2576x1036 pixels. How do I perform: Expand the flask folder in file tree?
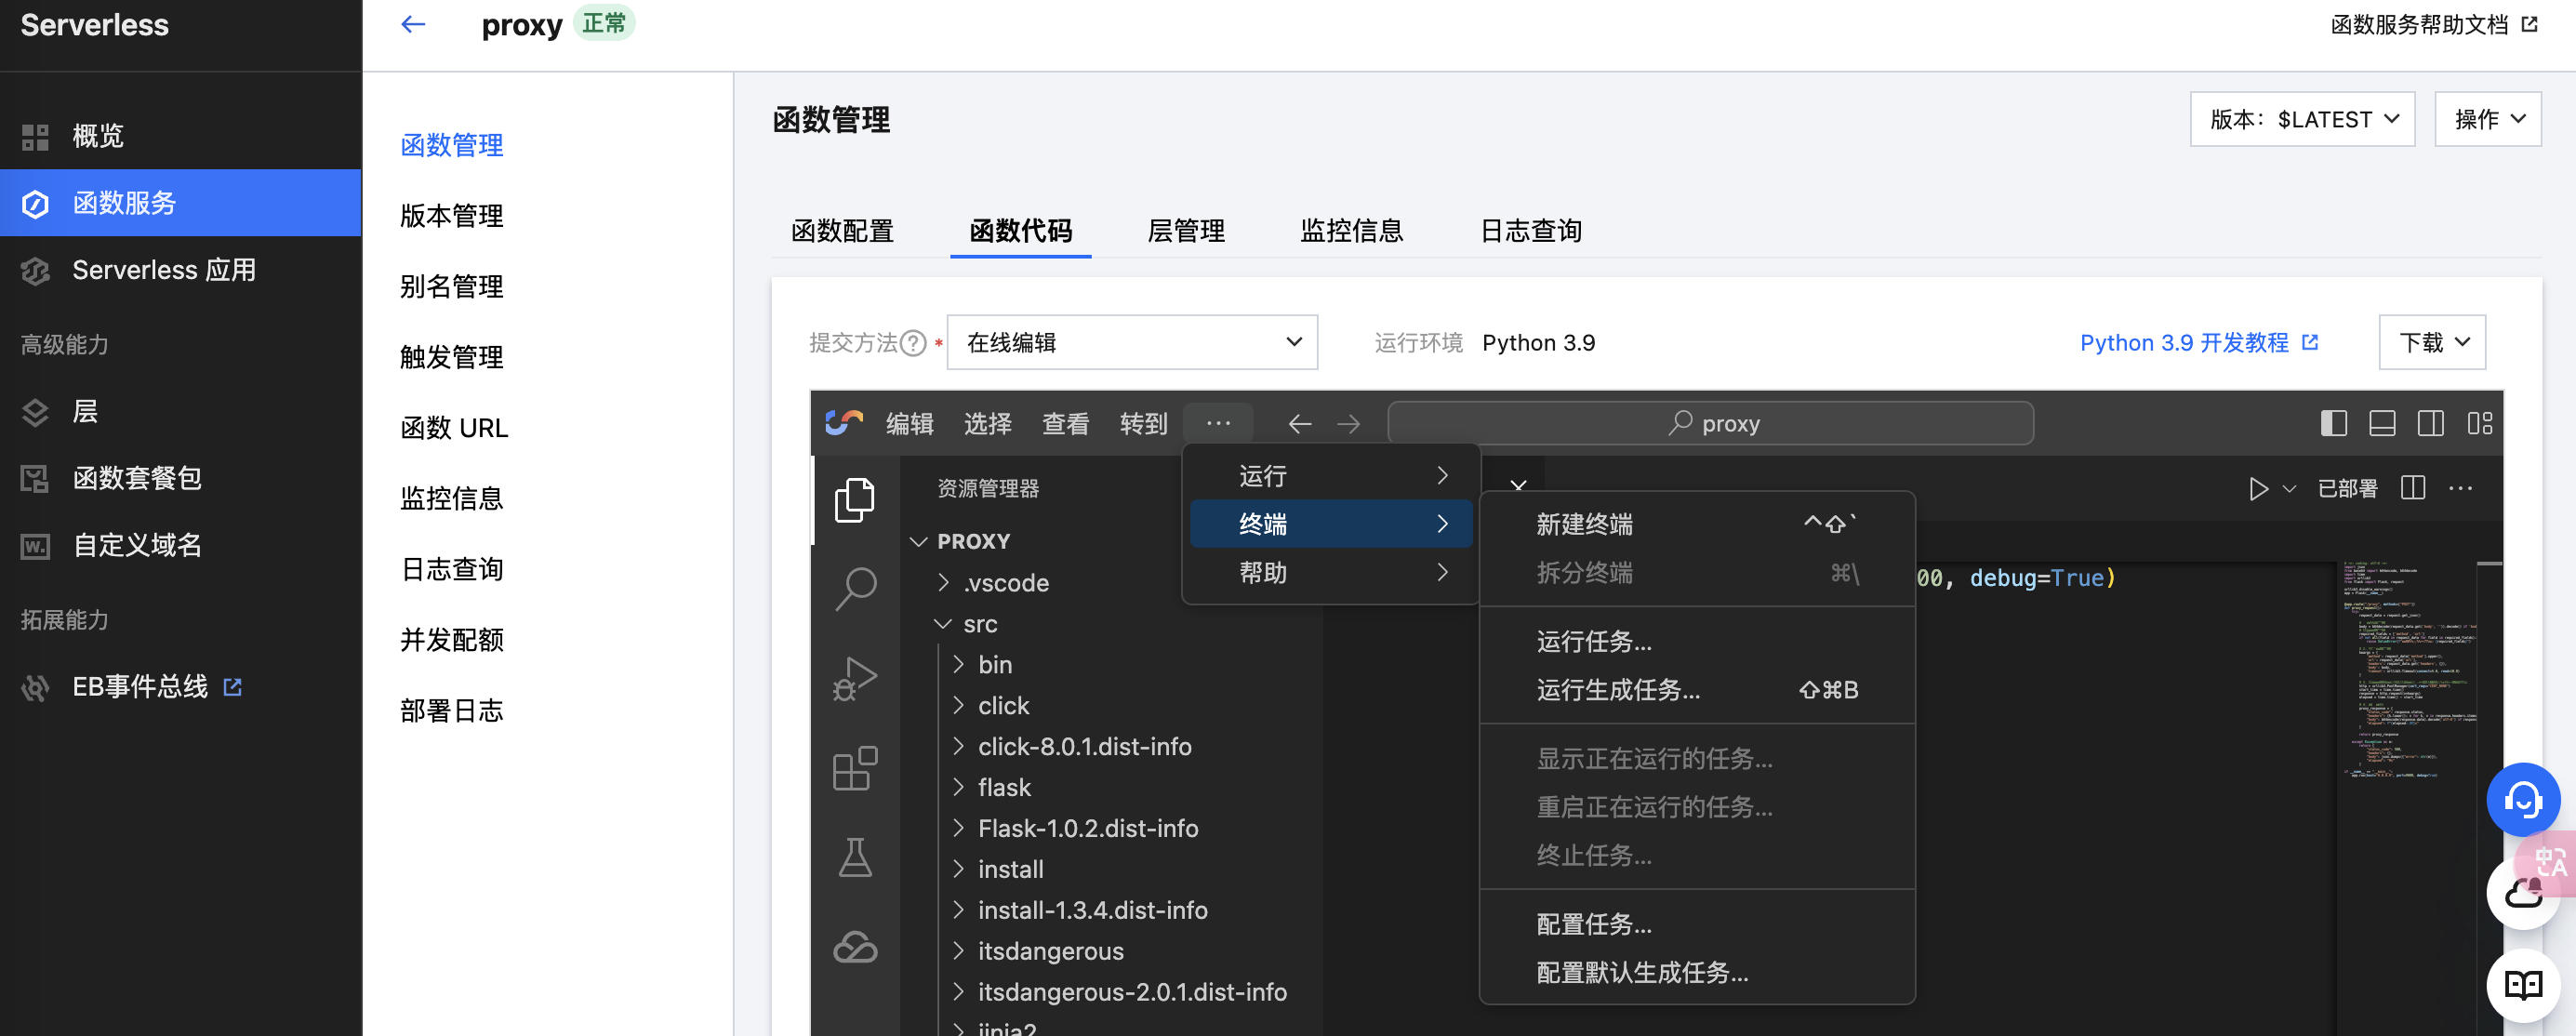pyautogui.click(x=1003, y=787)
